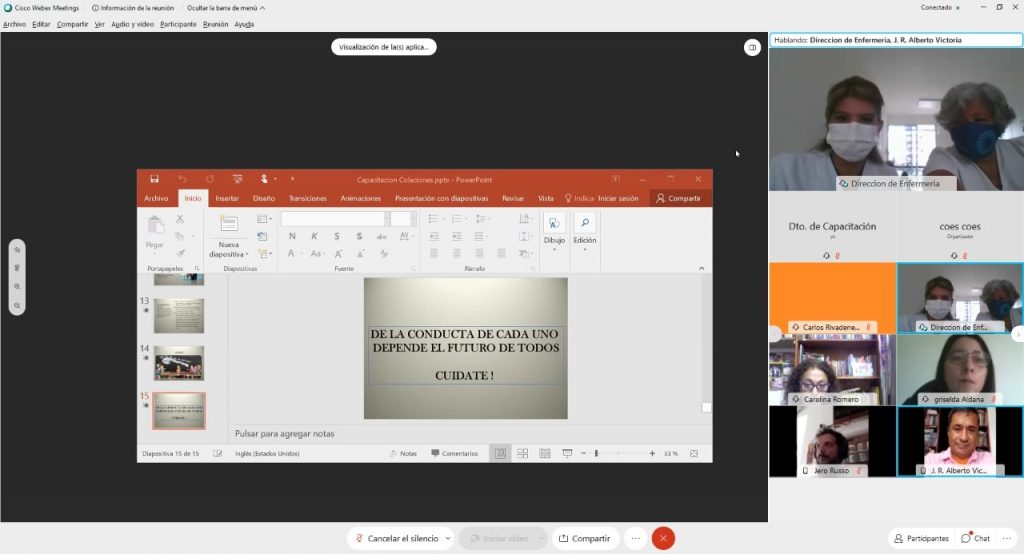The image size is (1024, 554).
Task: Switch to the Transiciones ribbon tab
Action: coord(308,198)
